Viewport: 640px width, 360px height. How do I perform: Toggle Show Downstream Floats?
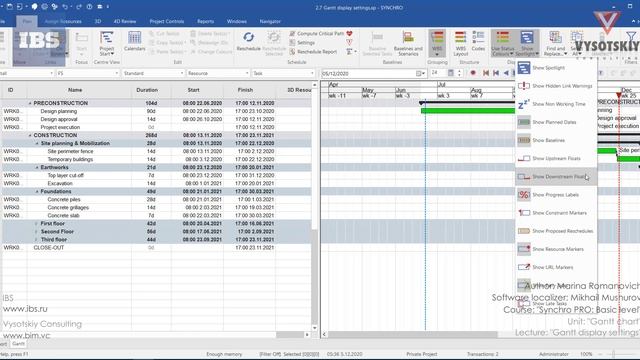556,176
